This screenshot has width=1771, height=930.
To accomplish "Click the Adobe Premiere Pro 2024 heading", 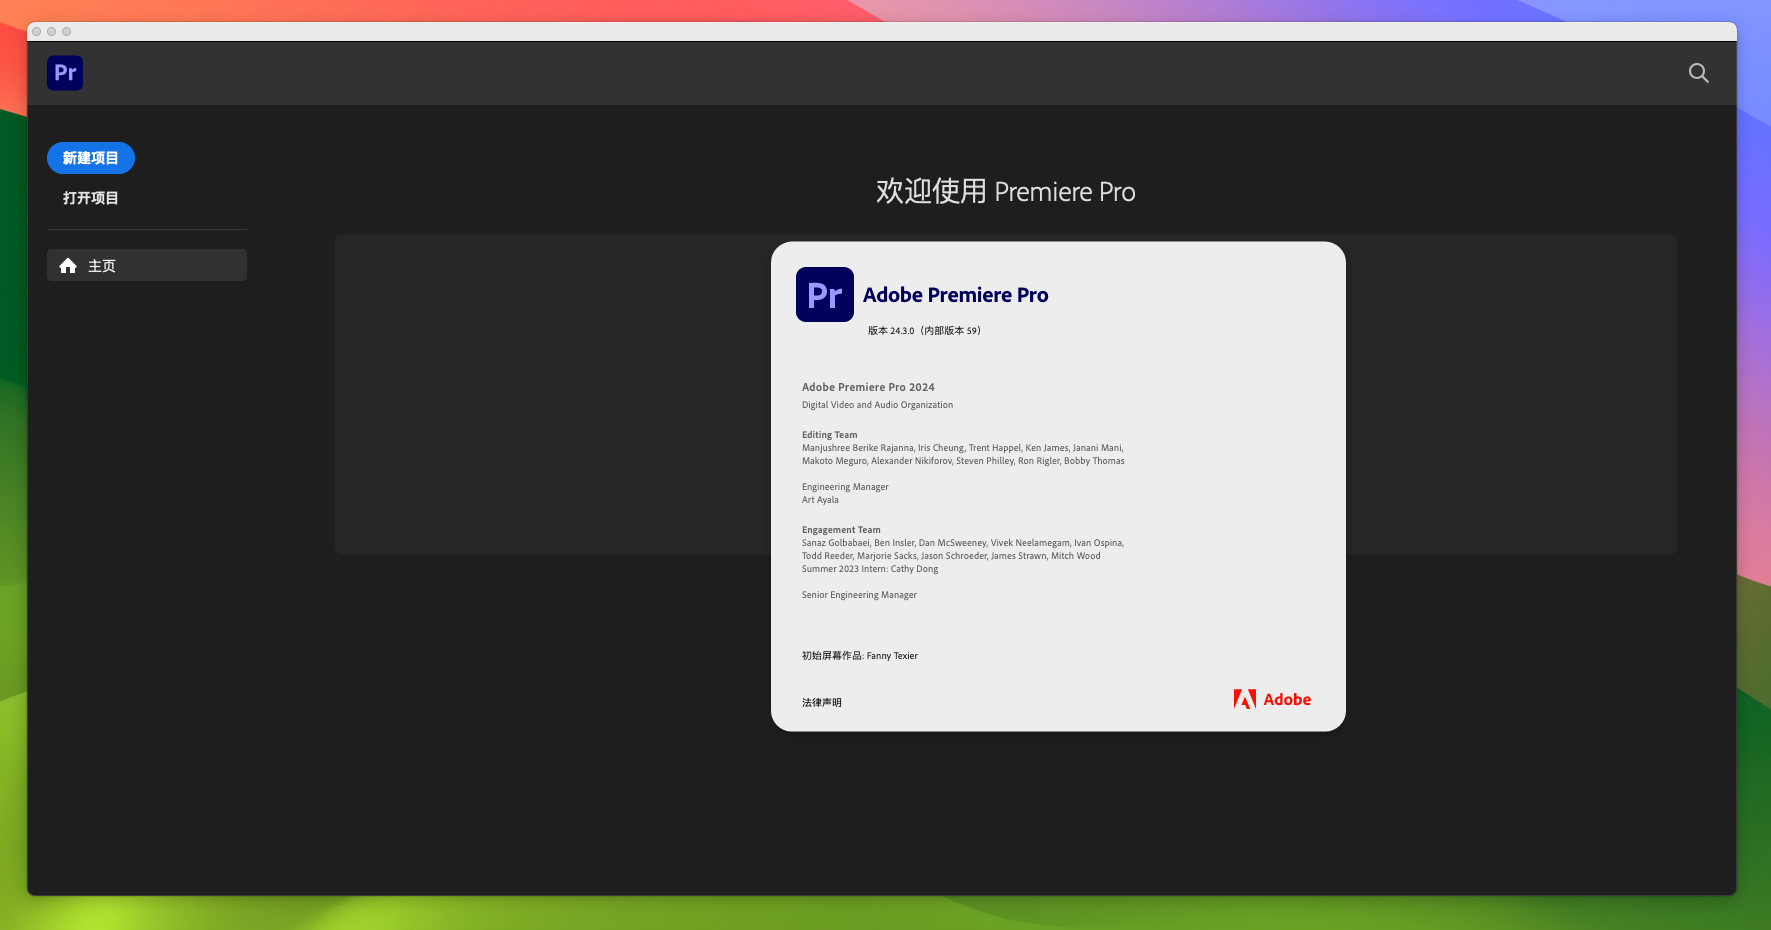I will 868,387.
